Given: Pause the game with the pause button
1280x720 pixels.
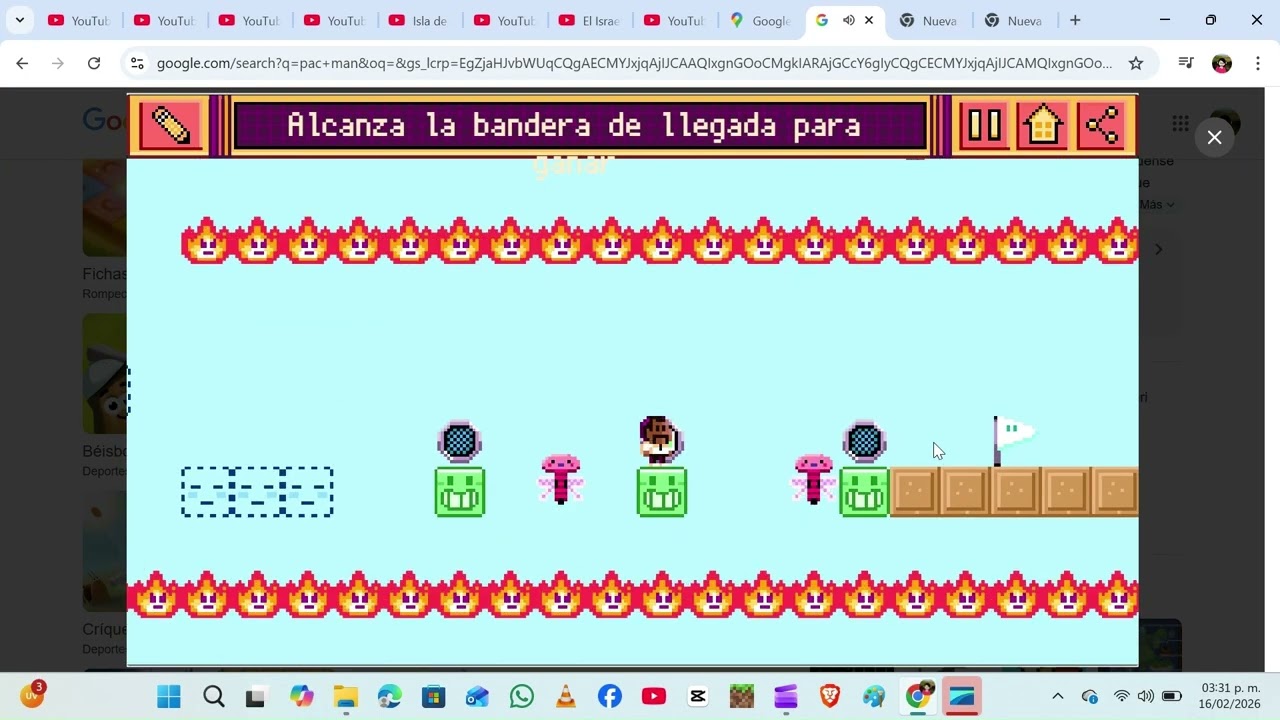Looking at the screenshot, I should click(984, 126).
